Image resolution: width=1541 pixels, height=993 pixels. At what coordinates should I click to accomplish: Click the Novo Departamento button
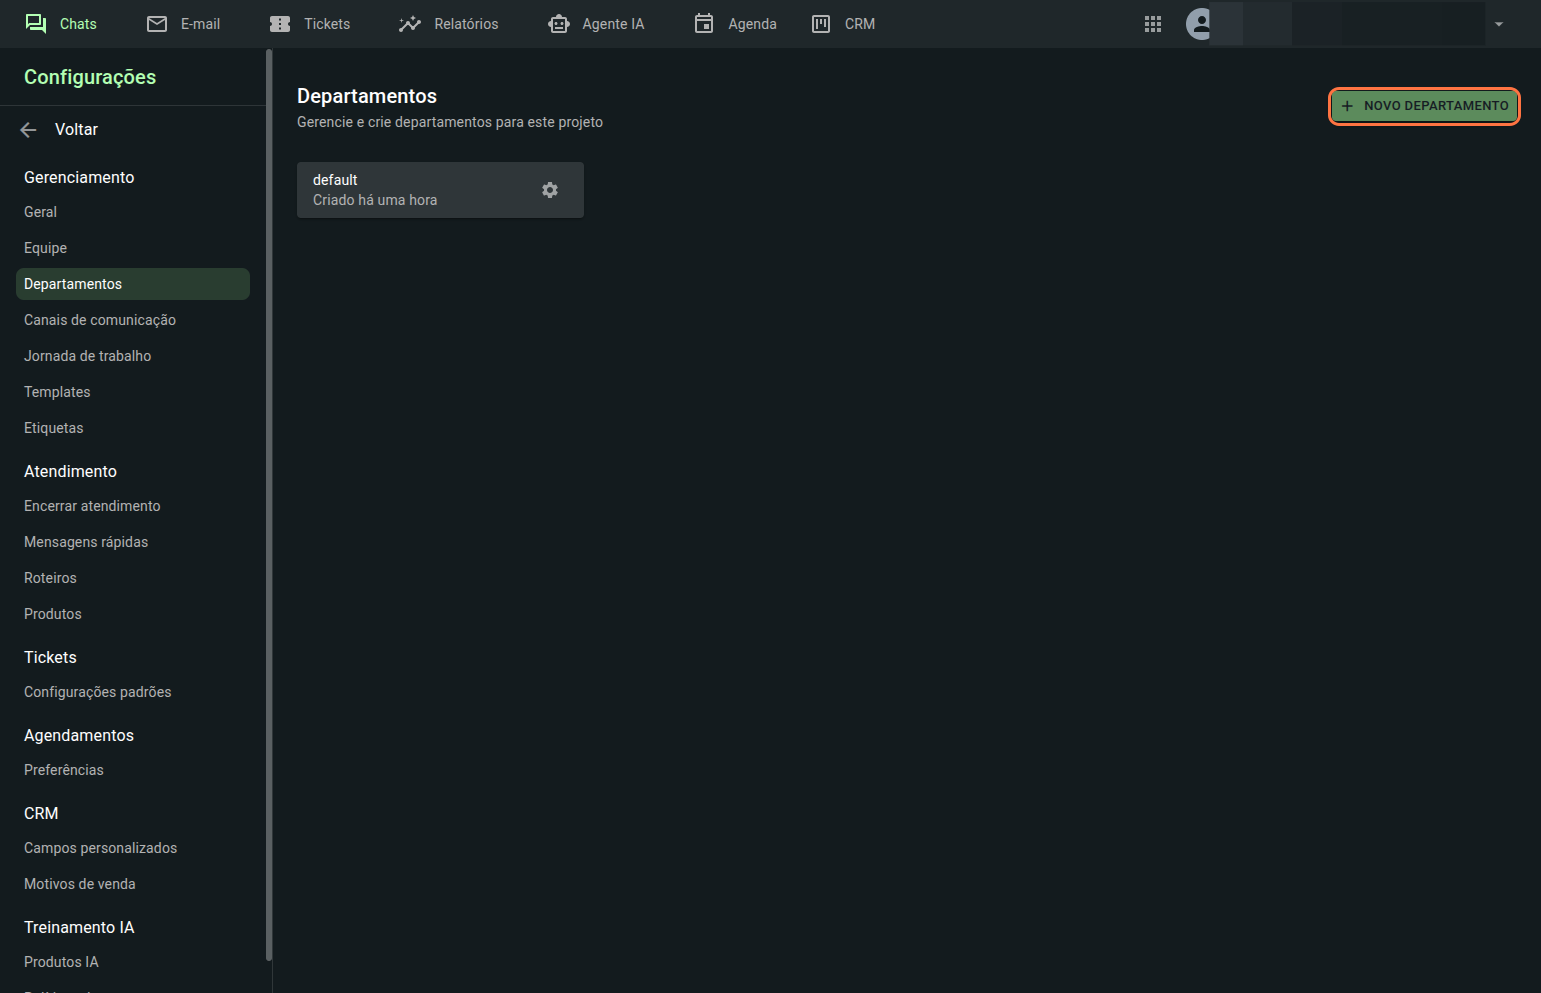(1424, 106)
